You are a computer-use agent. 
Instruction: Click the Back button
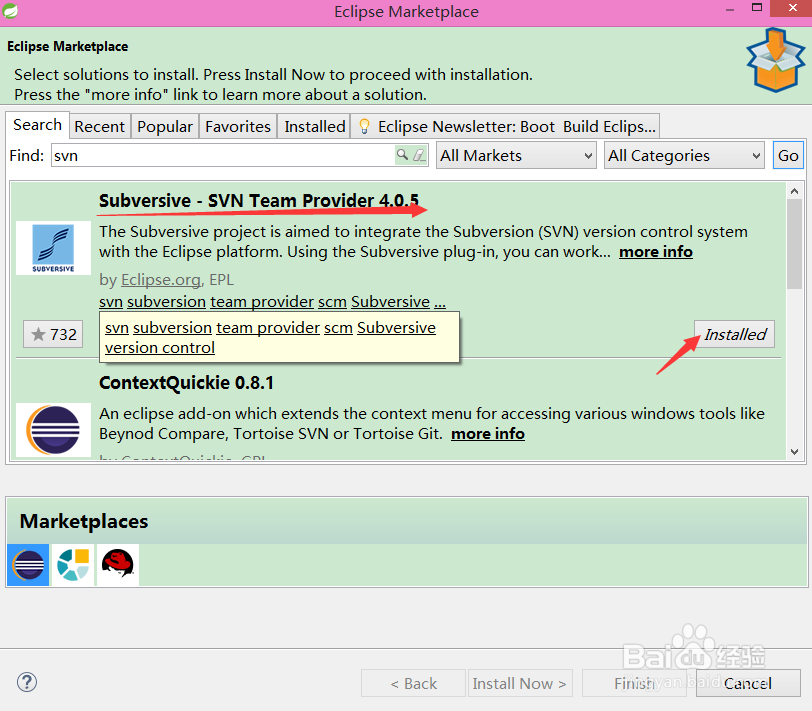413,683
